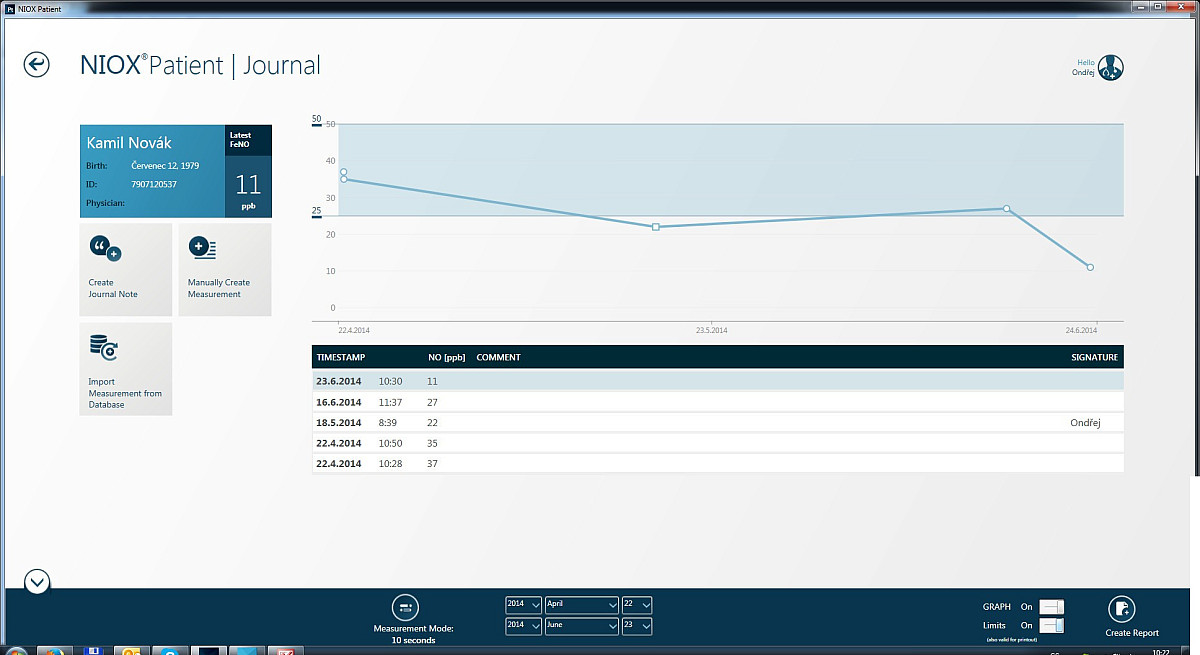Click the COMMENT column header
The width and height of the screenshot is (1200, 655).
[498, 357]
